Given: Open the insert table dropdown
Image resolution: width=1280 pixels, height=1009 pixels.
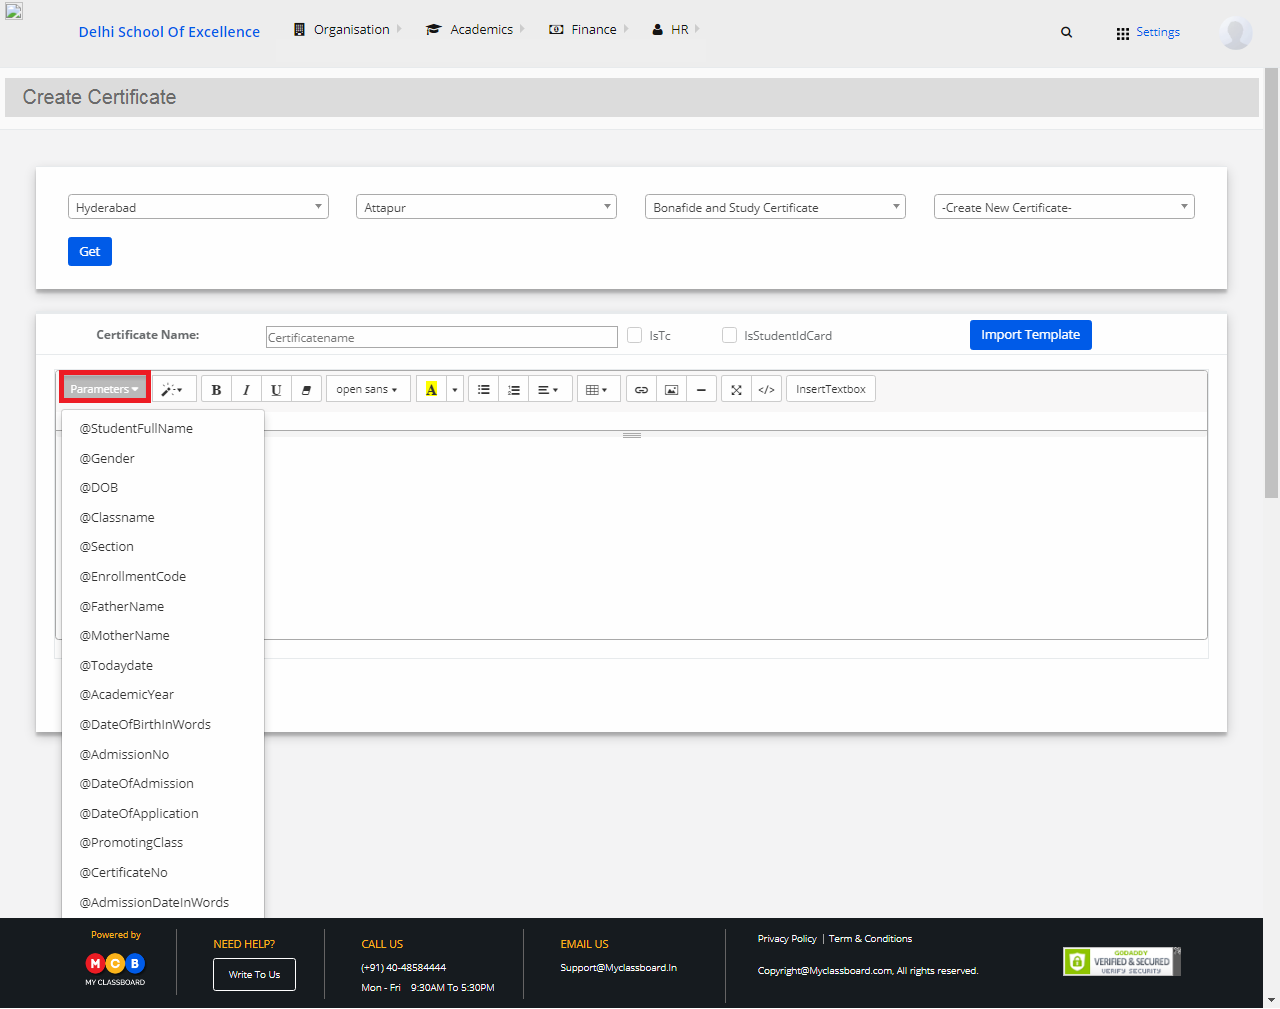Looking at the screenshot, I should [598, 389].
